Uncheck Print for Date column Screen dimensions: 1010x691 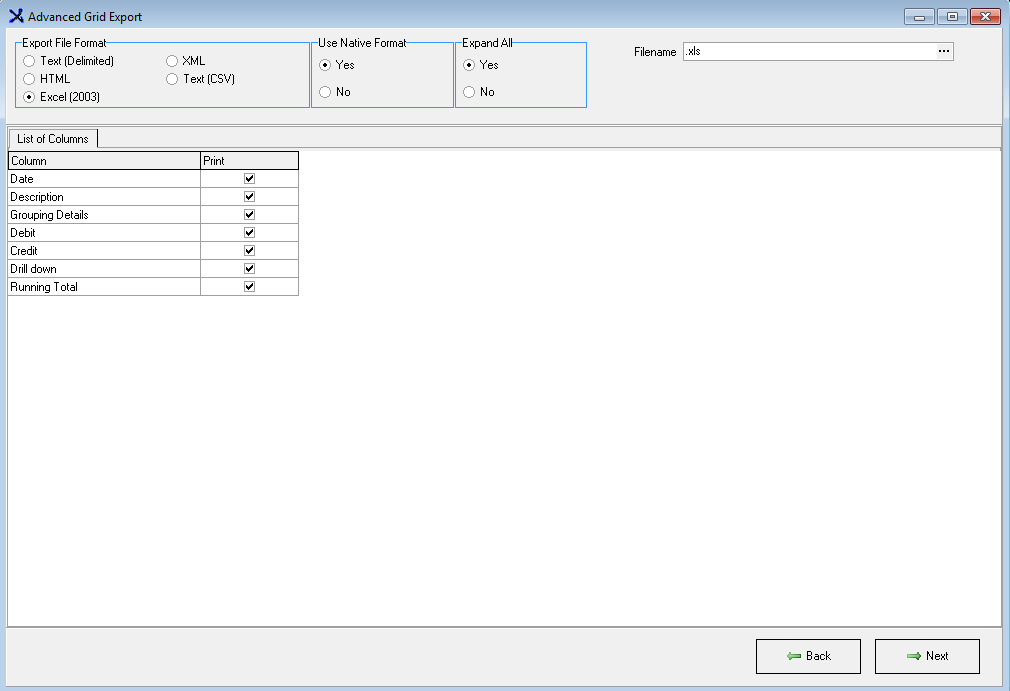coord(250,179)
